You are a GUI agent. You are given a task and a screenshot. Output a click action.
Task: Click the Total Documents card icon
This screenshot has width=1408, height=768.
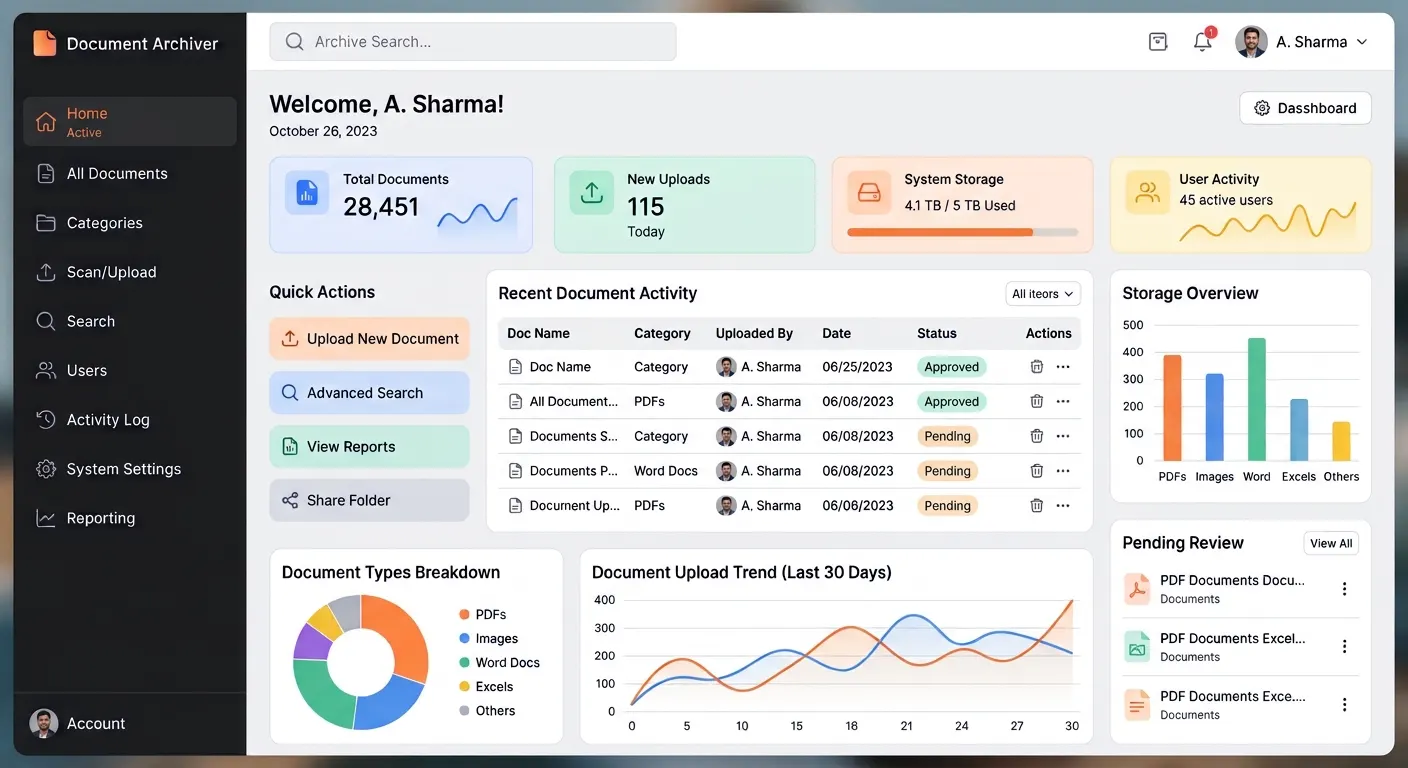click(x=307, y=192)
